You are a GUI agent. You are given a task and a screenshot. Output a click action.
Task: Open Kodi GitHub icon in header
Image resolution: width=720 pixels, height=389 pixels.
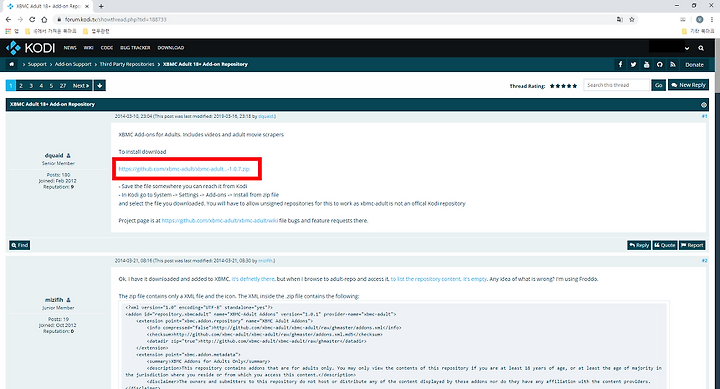point(659,64)
